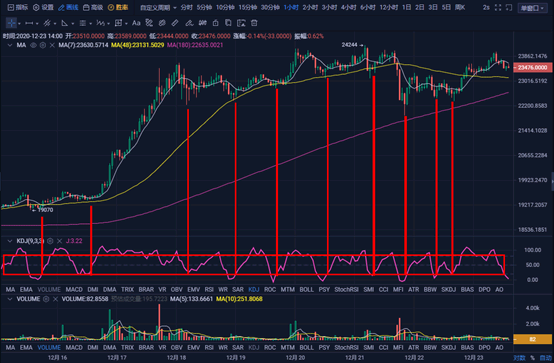Click the link drawings icon

point(162,23)
